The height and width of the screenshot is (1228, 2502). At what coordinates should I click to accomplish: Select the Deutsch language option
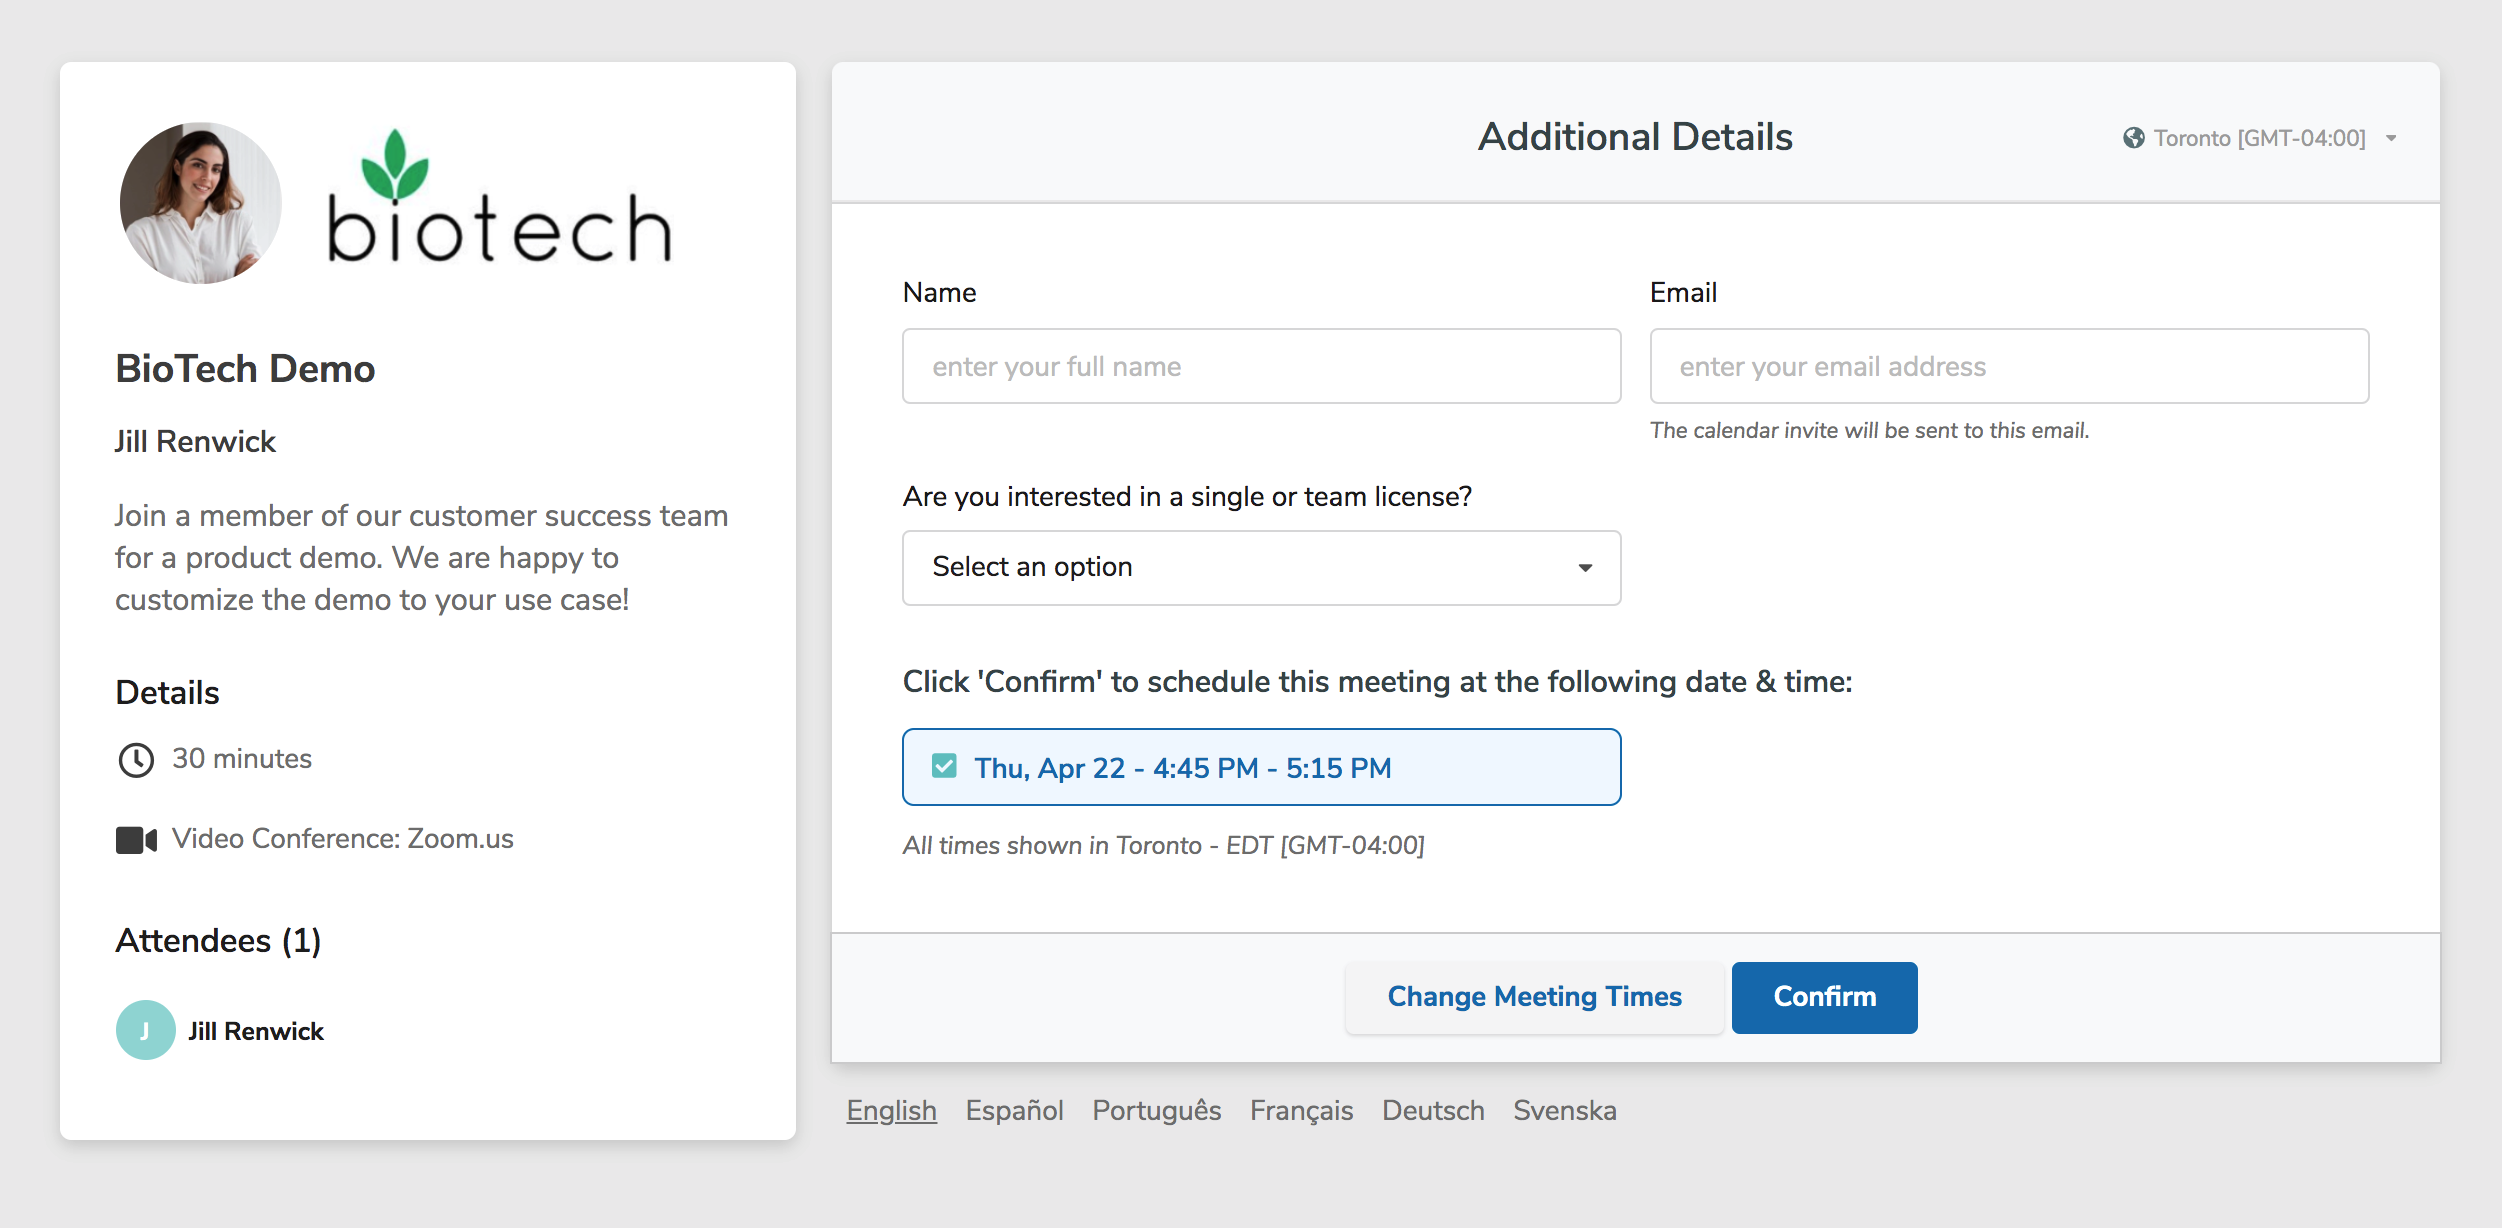click(1432, 1110)
